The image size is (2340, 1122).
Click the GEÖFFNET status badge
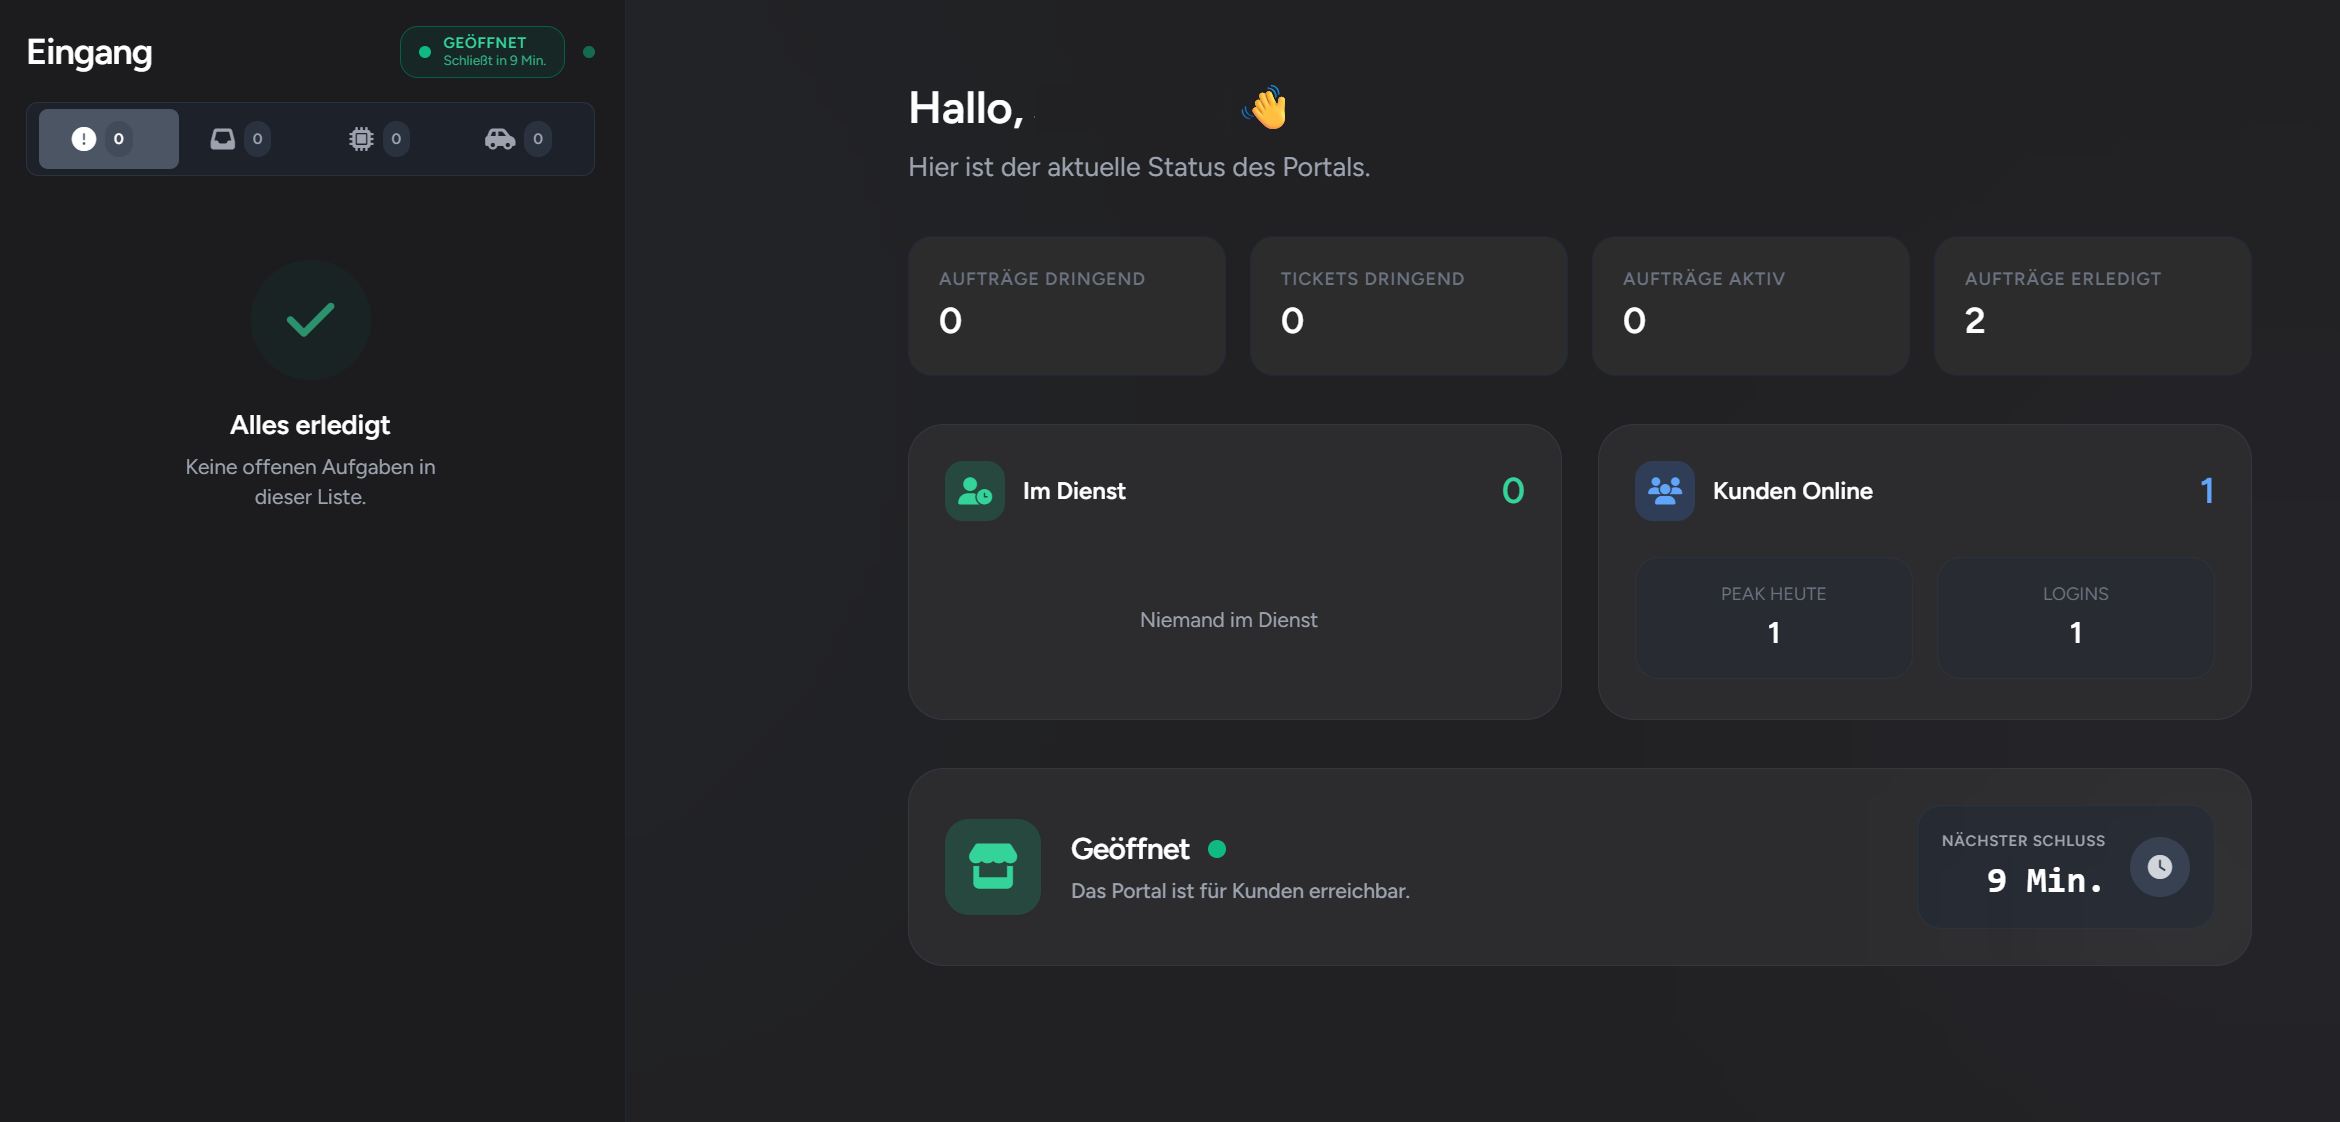(482, 52)
